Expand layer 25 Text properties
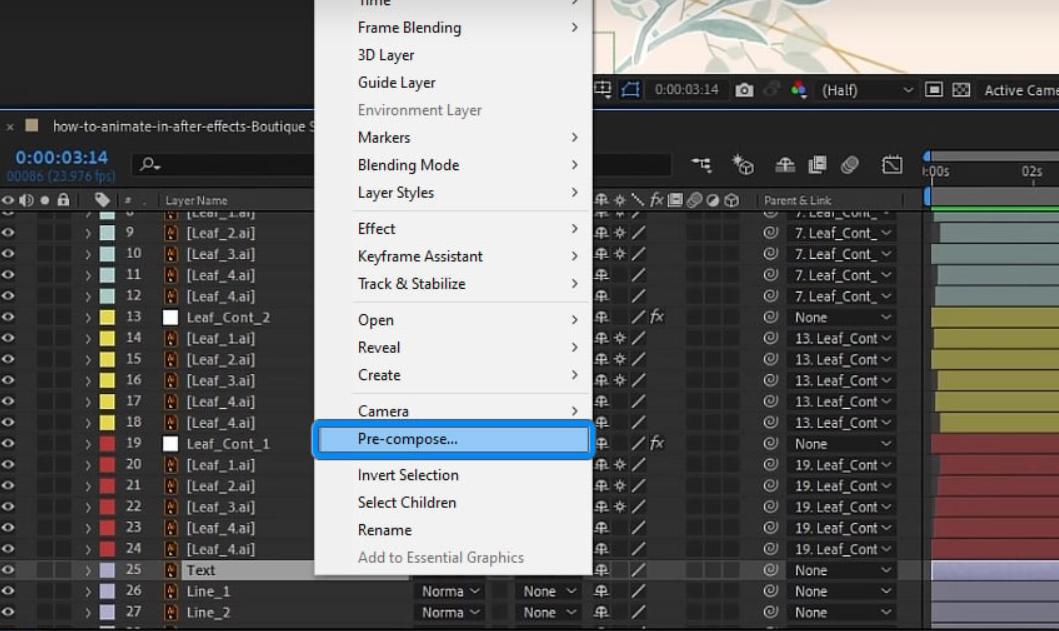The height and width of the screenshot is (631, 1059). 88,570
